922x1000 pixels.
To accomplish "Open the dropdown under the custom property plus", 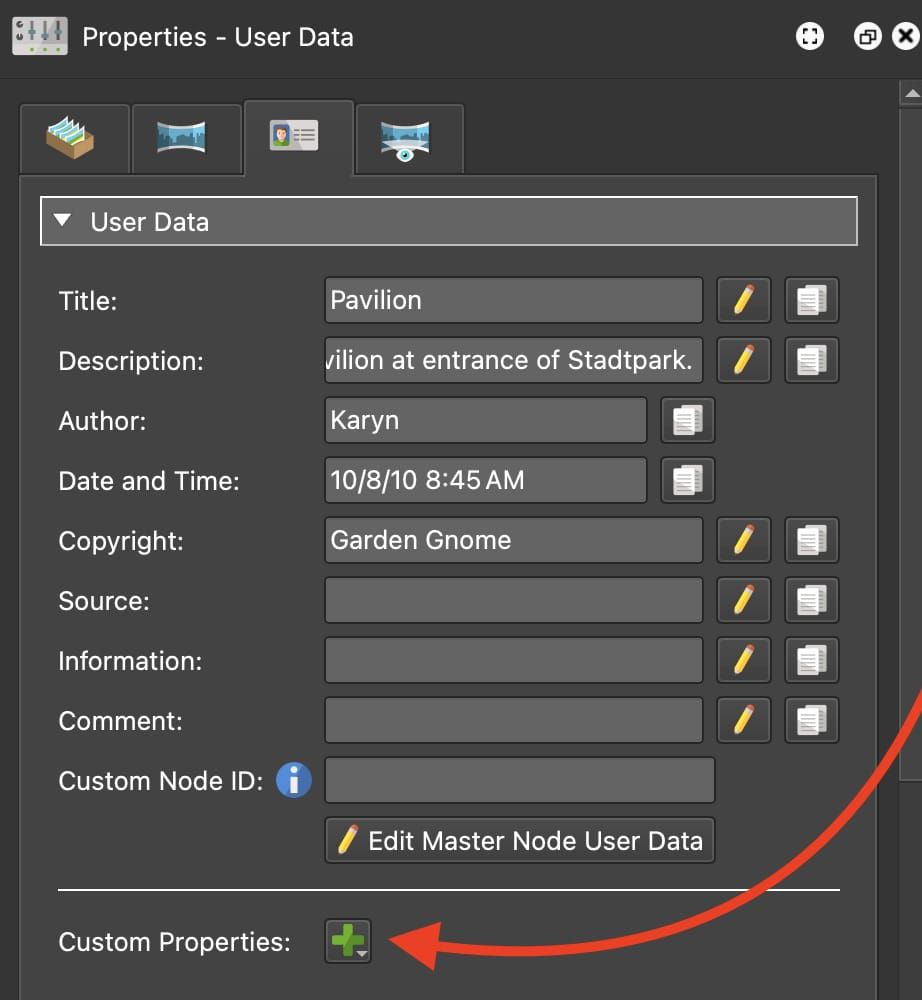I will pyautogui.click(x=361, y=953).
